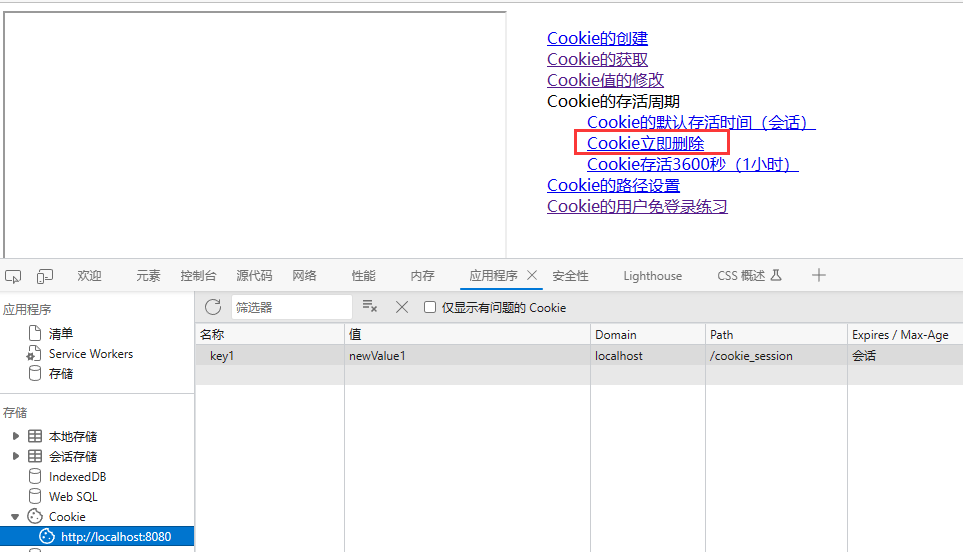Clear all cookies icon next to filter
The height and width of the screenshot is (552, 963).
point(370,306)
